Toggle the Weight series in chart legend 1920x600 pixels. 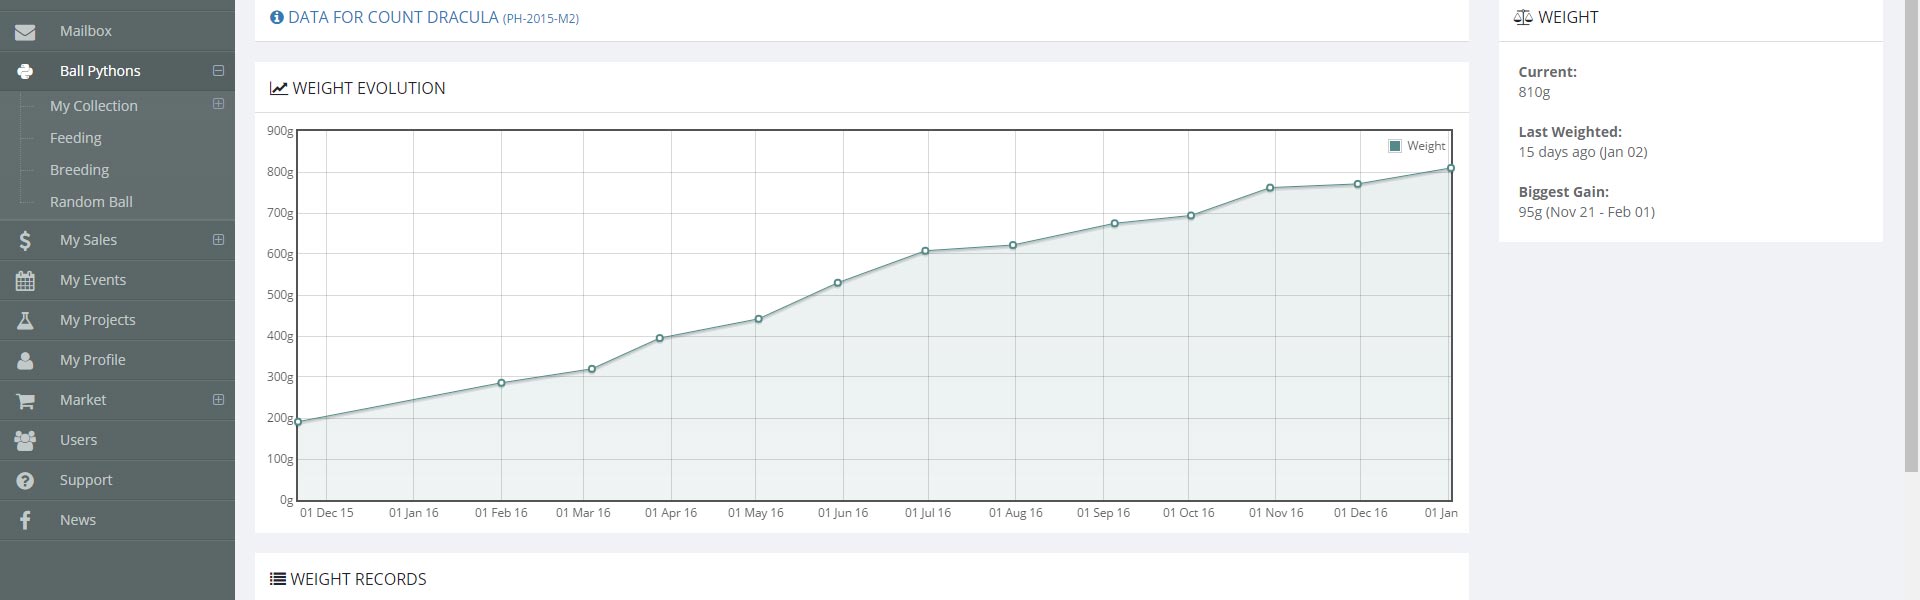coord(1416,146)
